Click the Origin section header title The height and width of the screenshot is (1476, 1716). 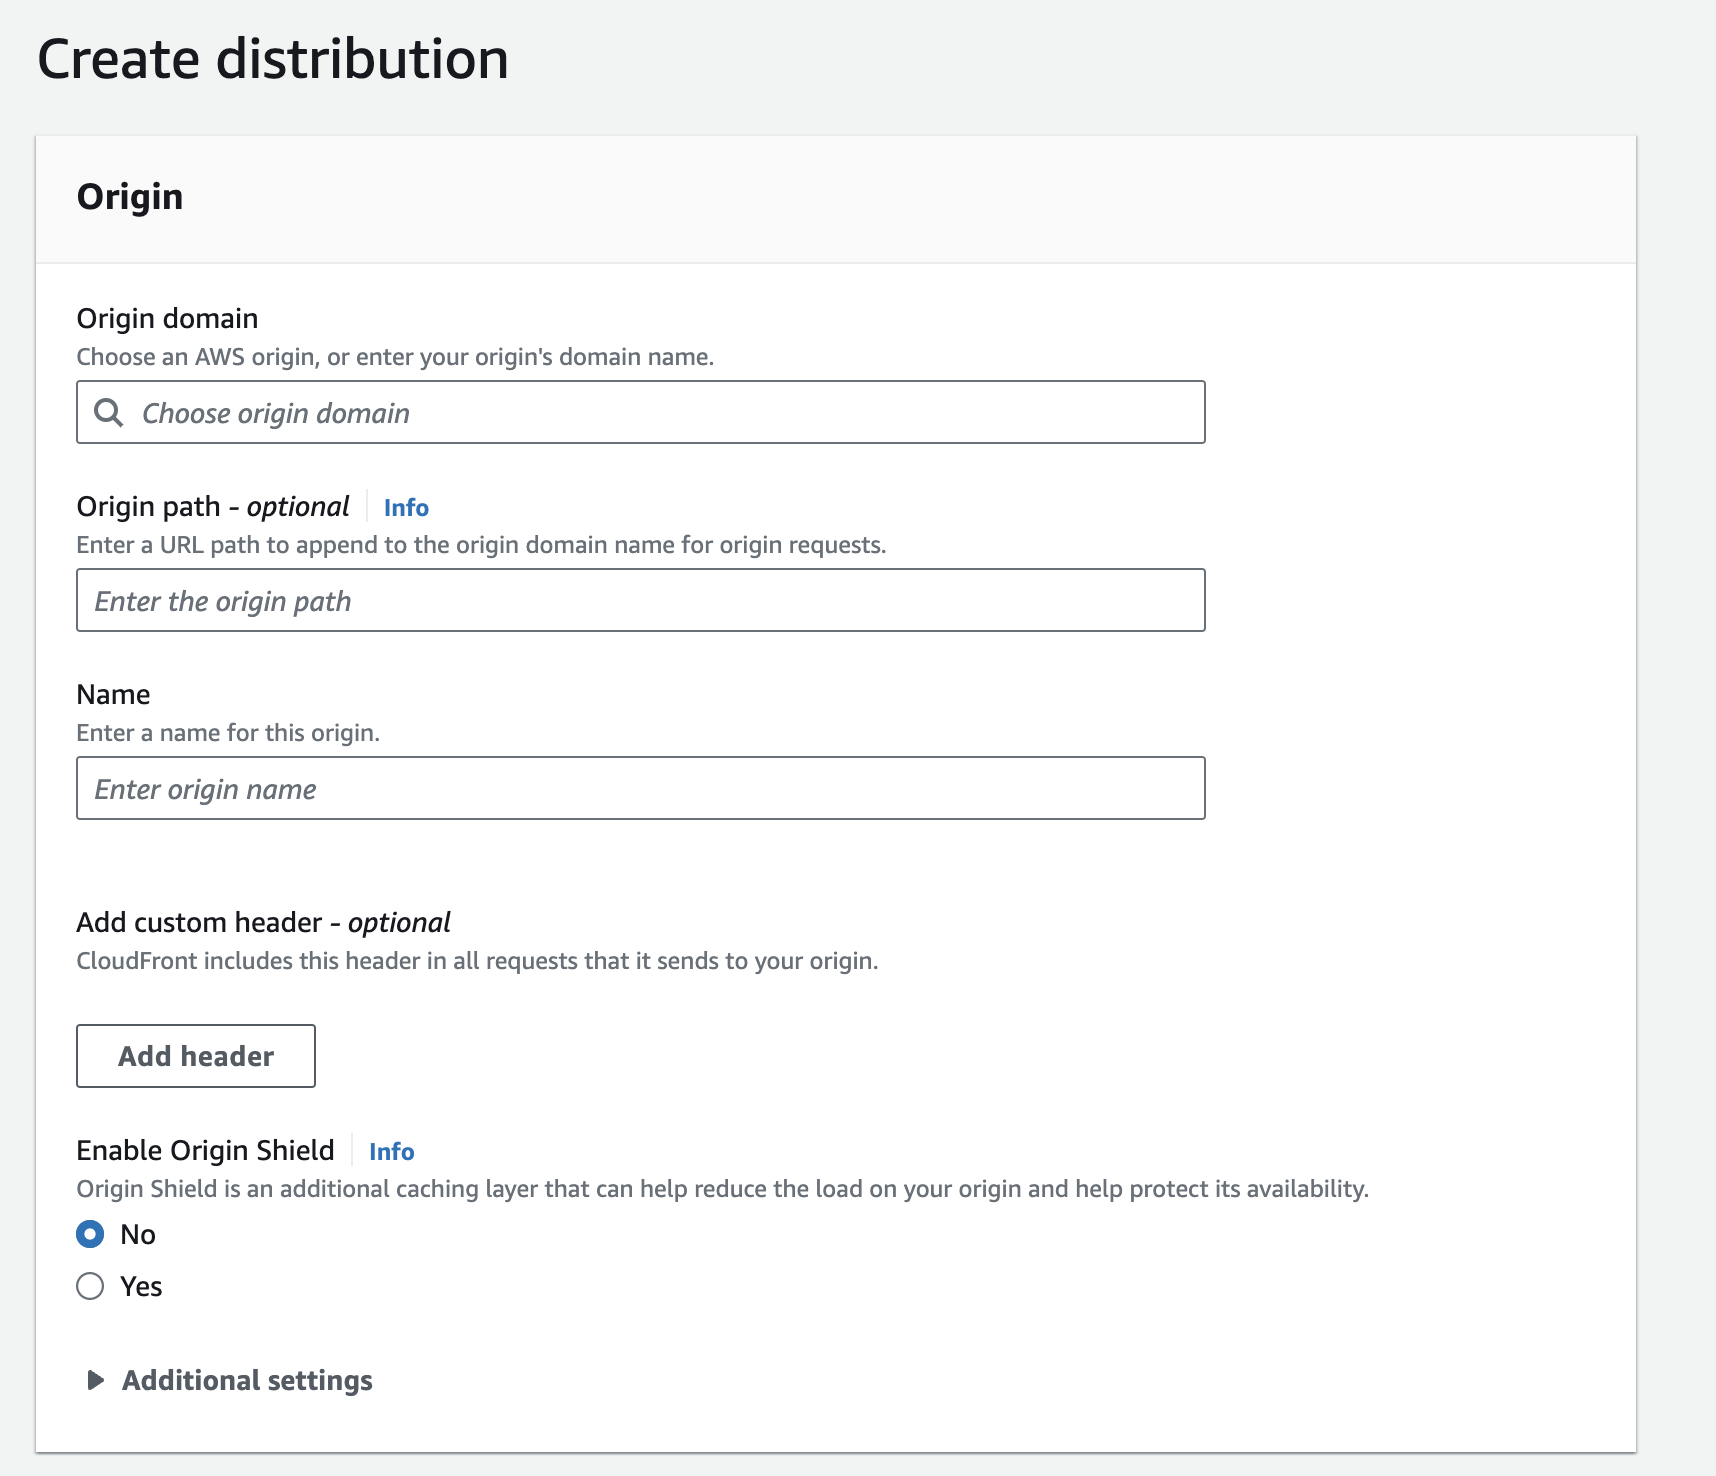(x=130, y=197)
